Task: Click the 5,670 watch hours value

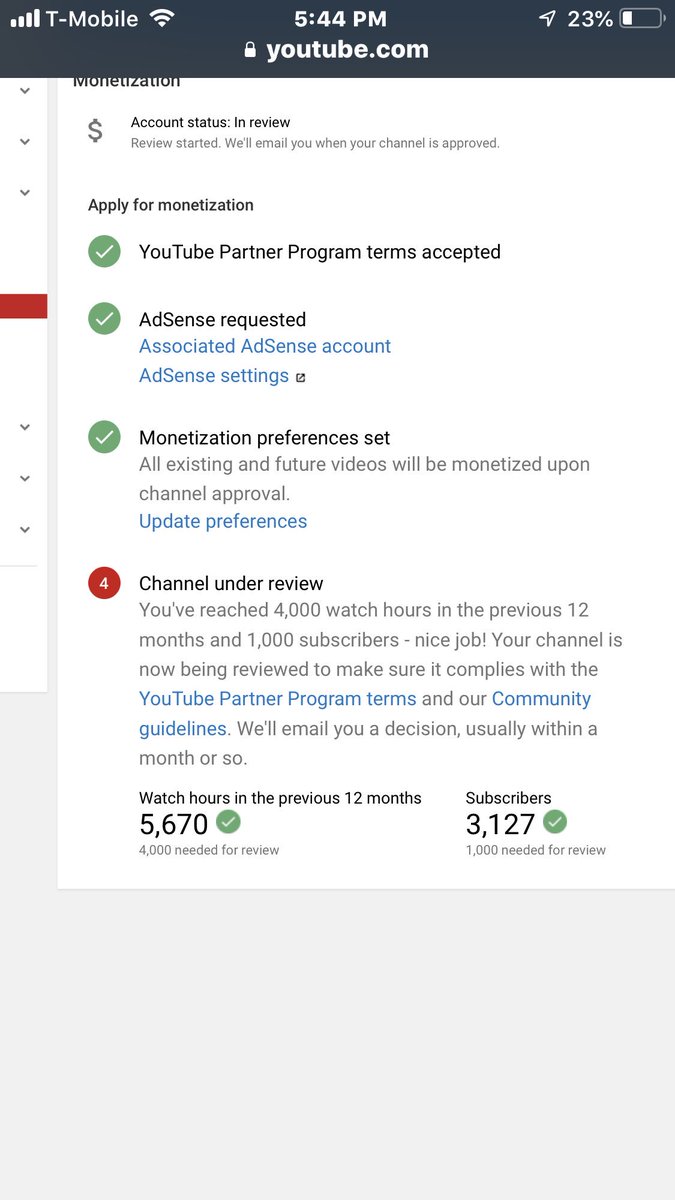Action: (x=173, y=824)
